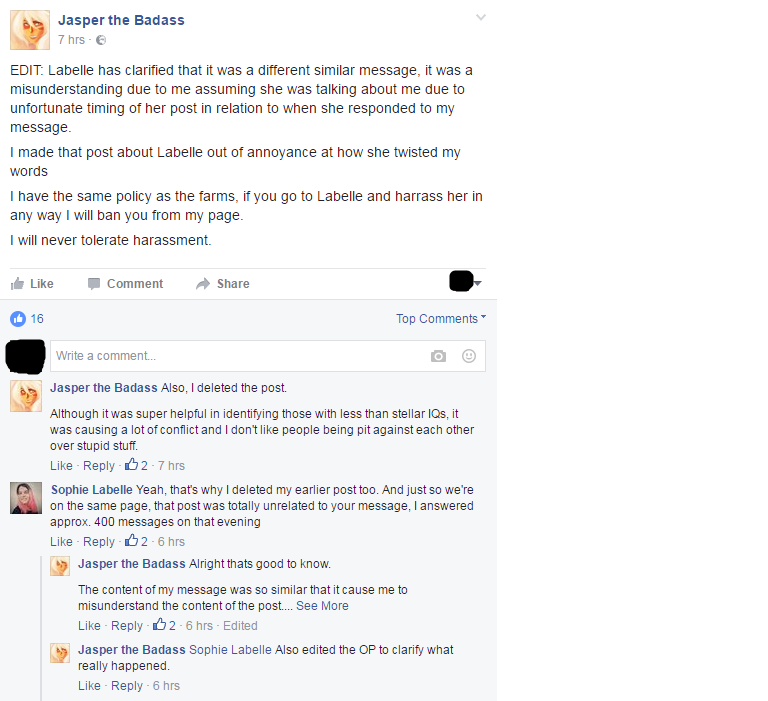Open the blue like-count reaction icon showing 16

[18, 319]
